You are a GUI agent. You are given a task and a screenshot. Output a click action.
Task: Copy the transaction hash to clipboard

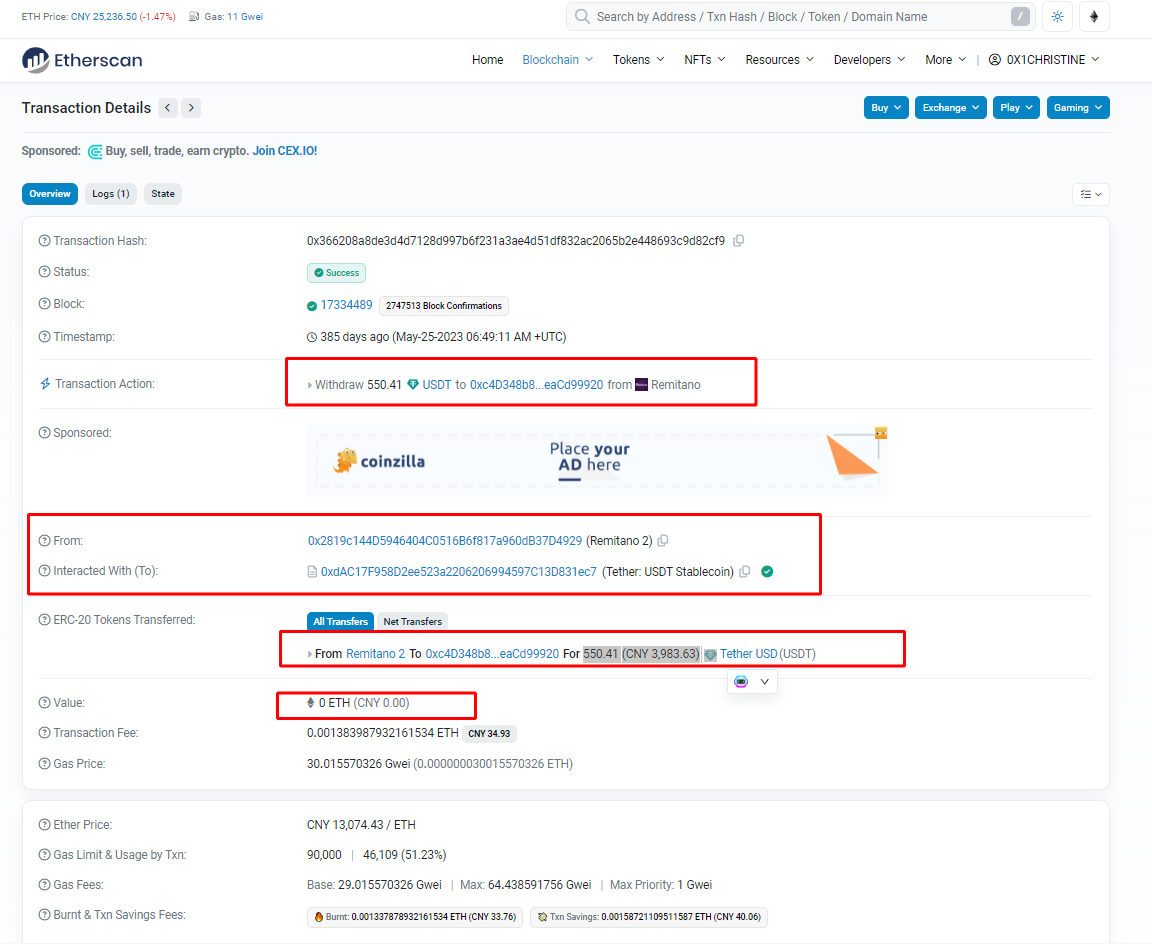[x=739, y=241]
